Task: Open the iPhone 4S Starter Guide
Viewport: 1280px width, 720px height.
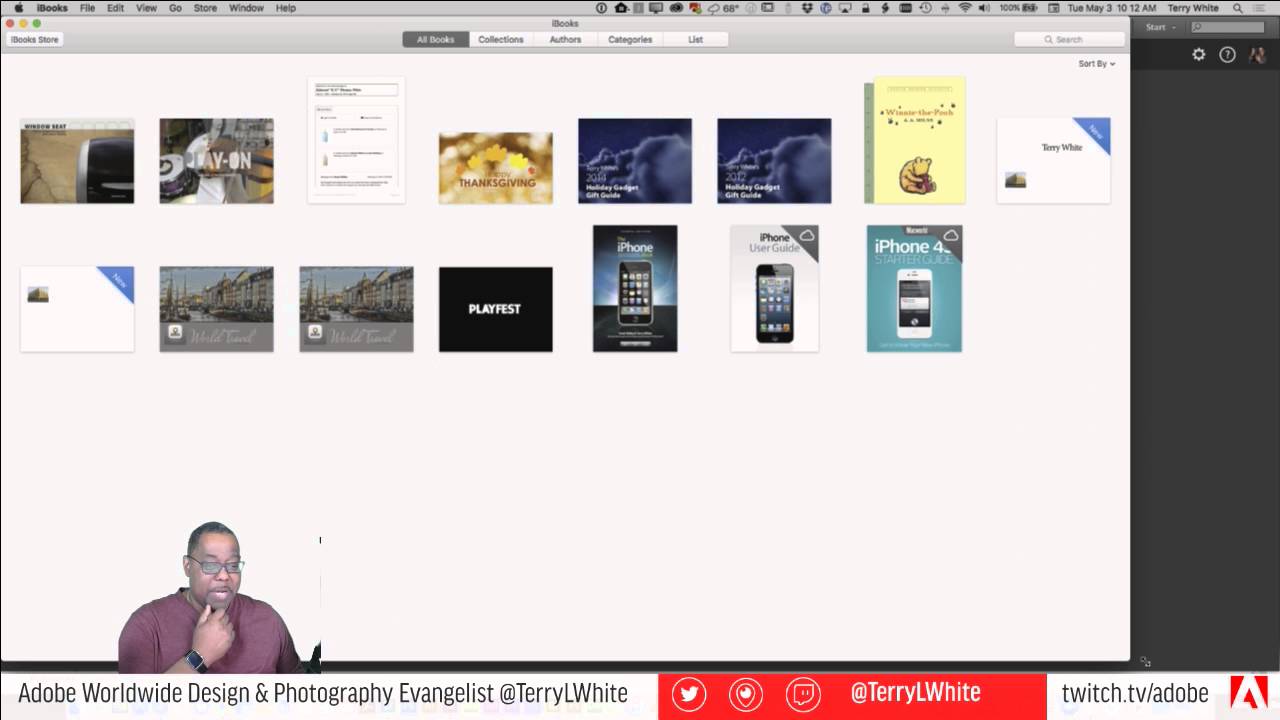Action: [914, 288]
